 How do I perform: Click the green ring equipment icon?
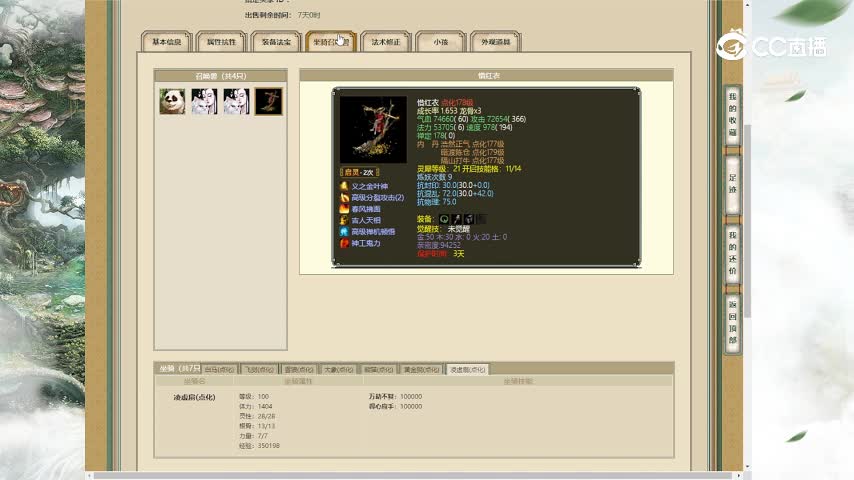tap(444, 219)
